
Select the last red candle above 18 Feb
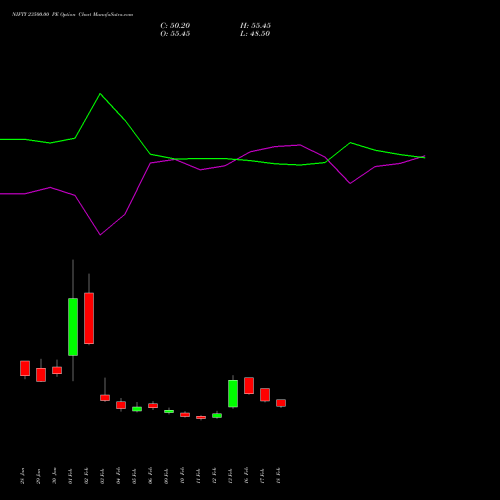tap(281, 403)
